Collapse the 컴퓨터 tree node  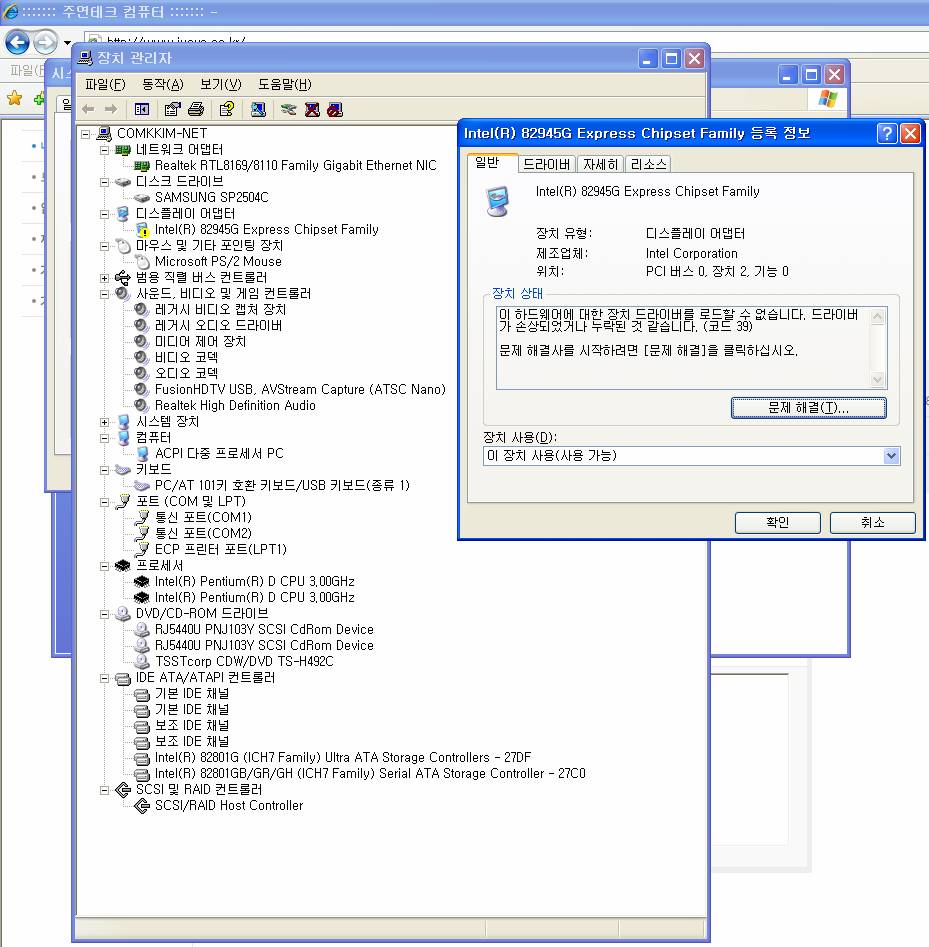104,438
